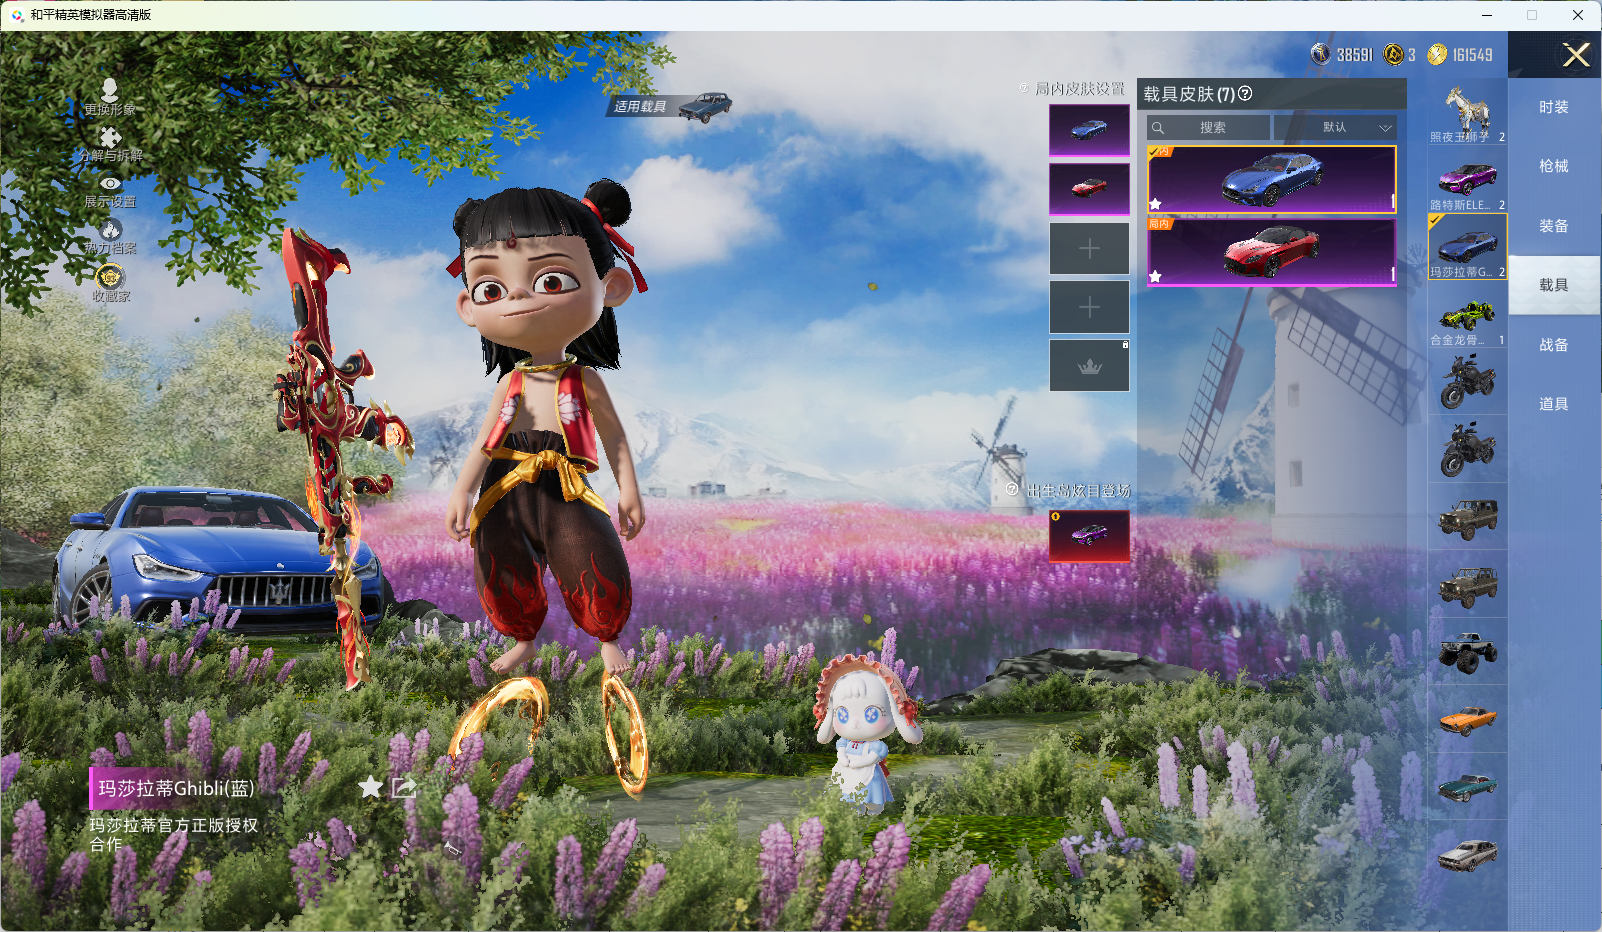Expand the 默认 sort dropdown
The image size is (1602, 932).
click(1335, 128)
